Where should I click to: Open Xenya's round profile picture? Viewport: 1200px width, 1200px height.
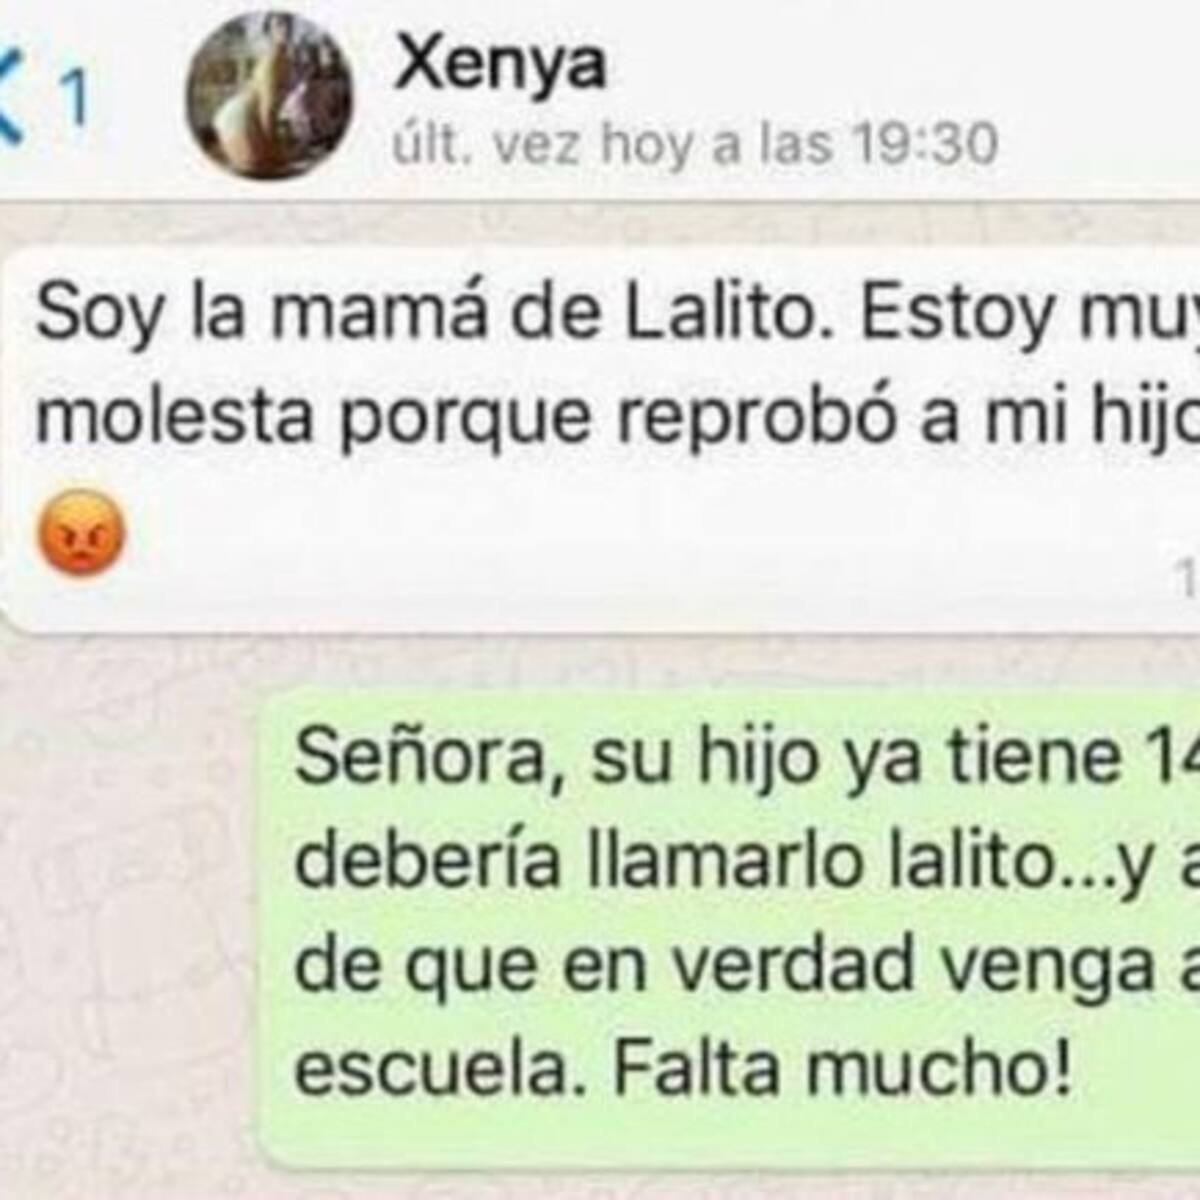[x=270, y=96]
